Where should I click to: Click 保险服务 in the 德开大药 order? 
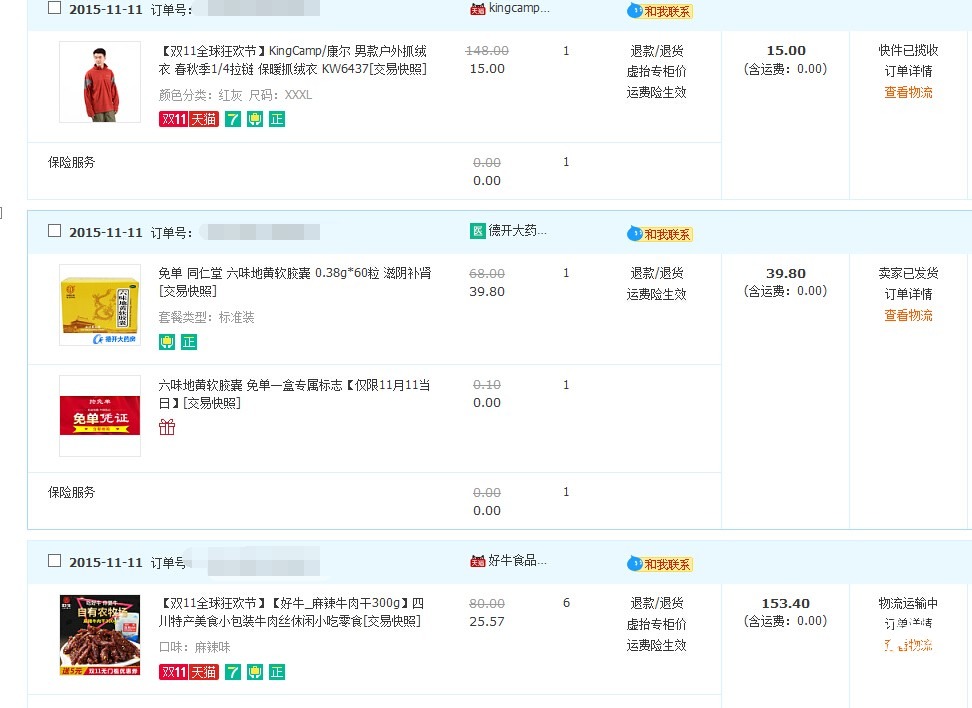coord(71,492)
